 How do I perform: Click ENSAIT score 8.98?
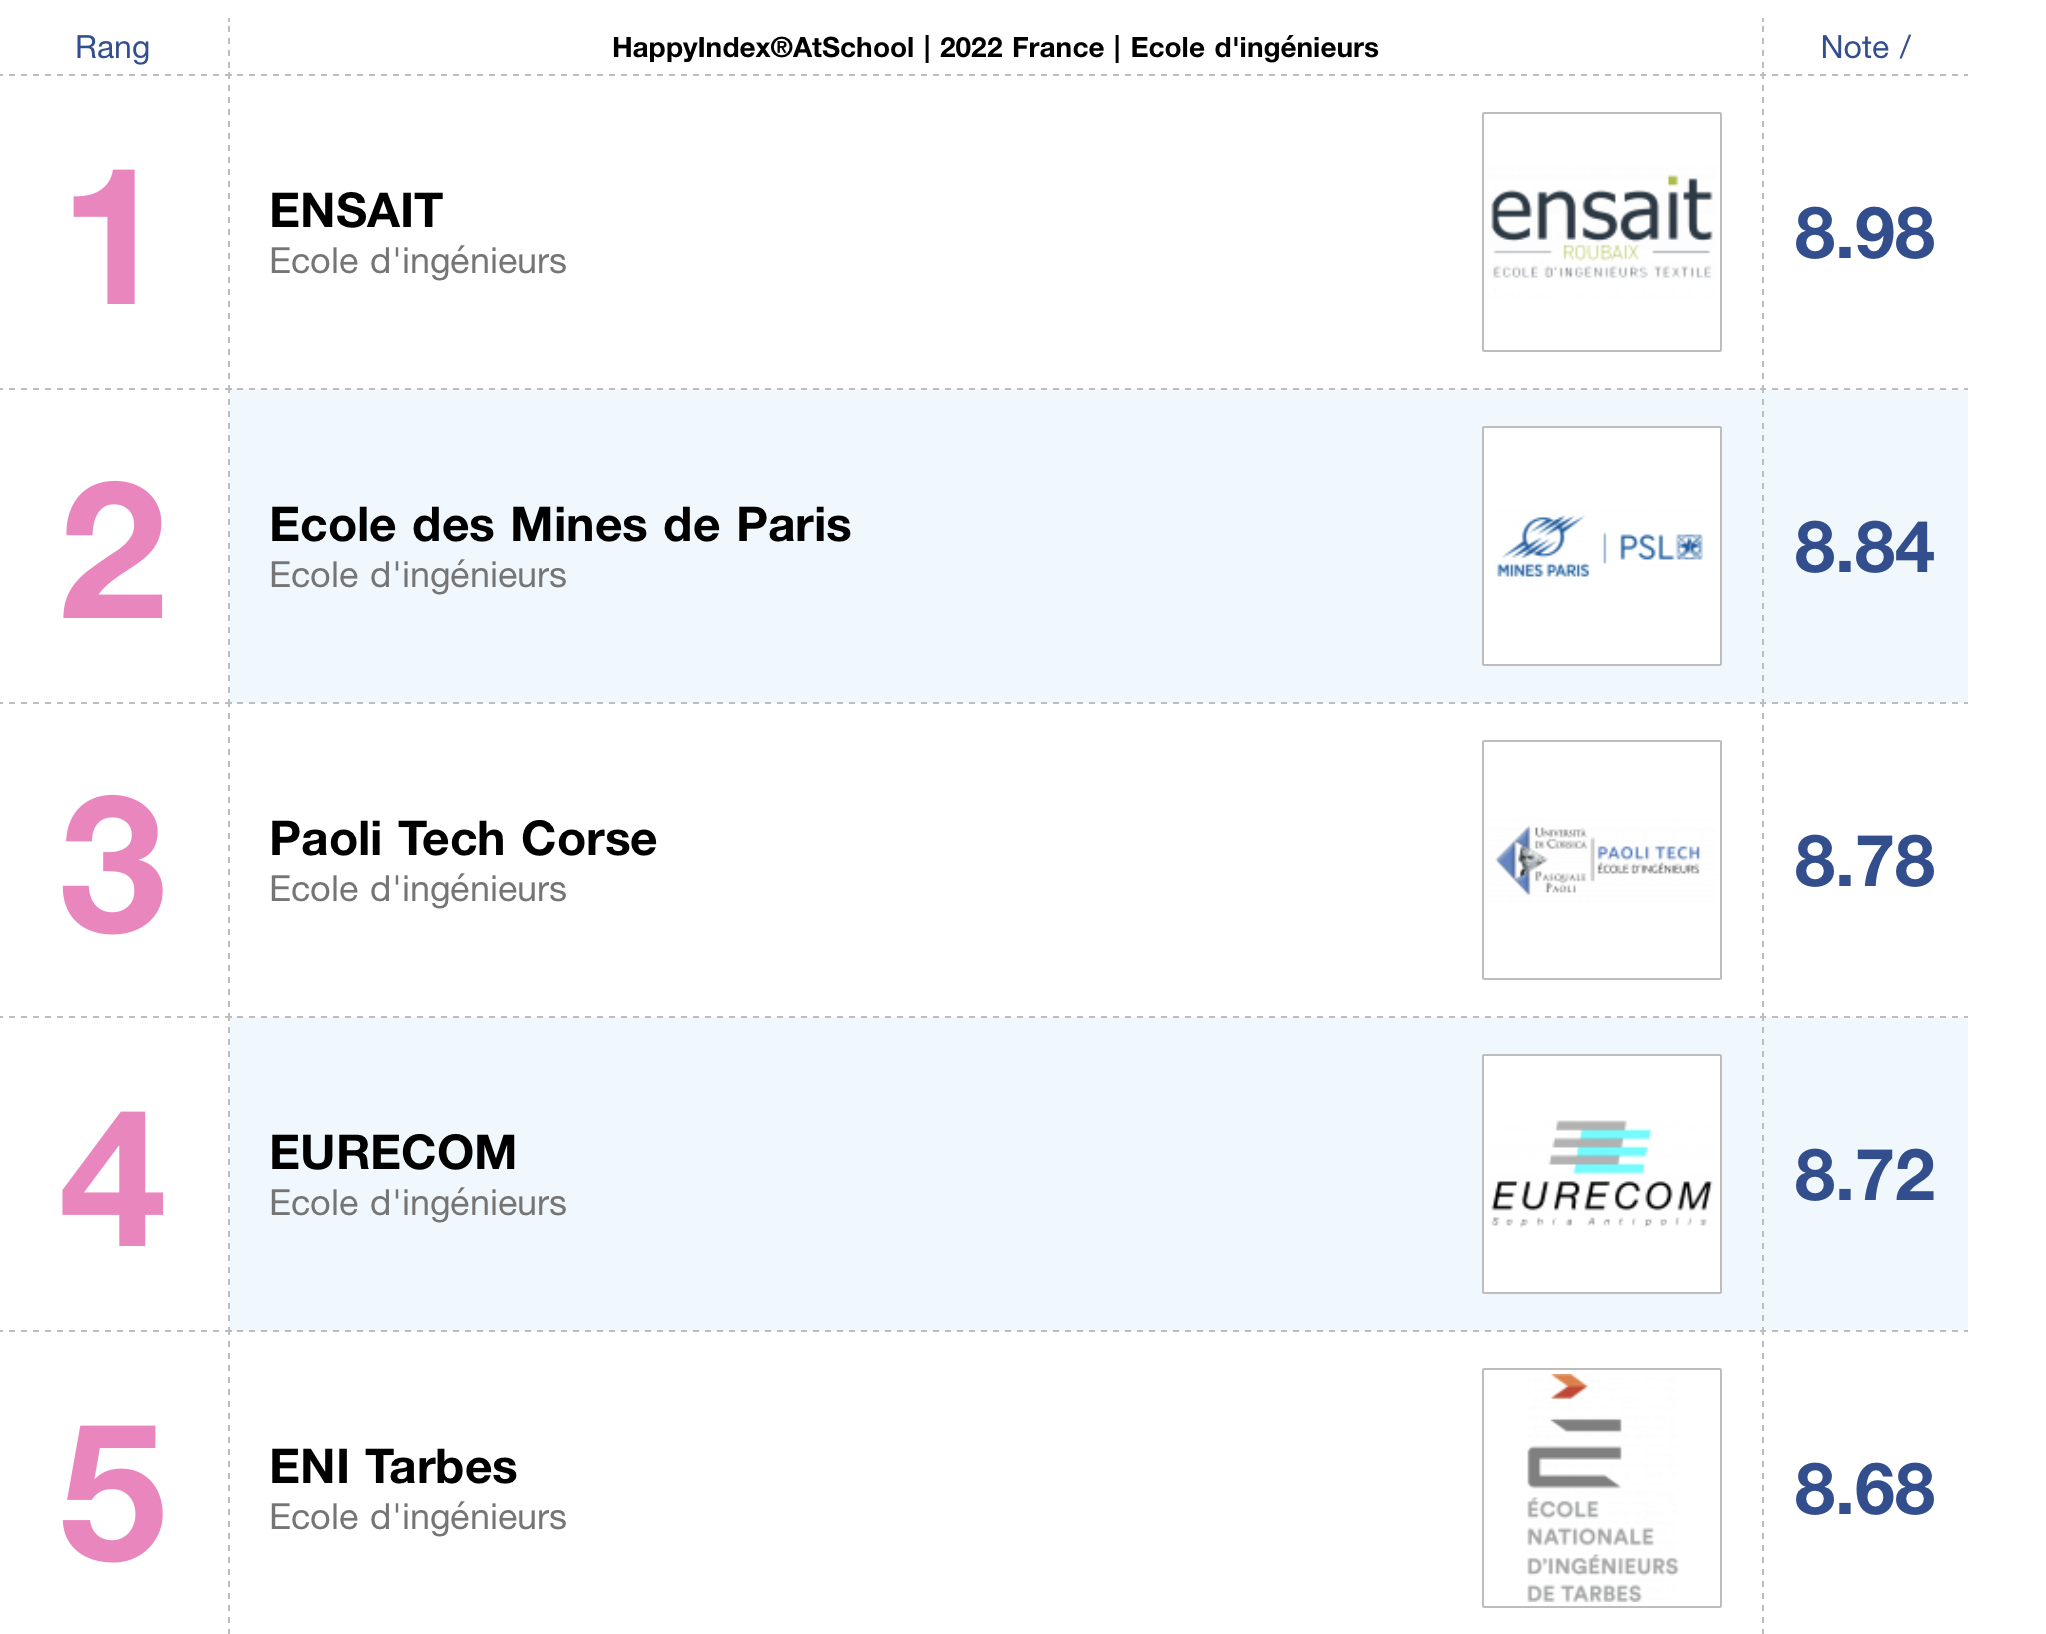tap(1864, 234)
